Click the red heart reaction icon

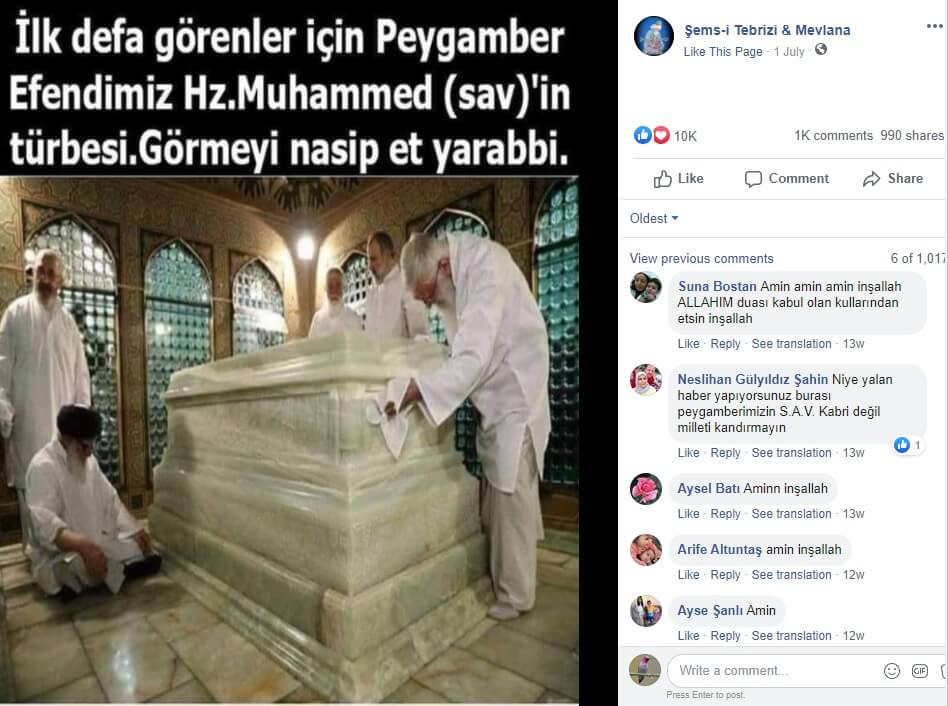(661, 135)
